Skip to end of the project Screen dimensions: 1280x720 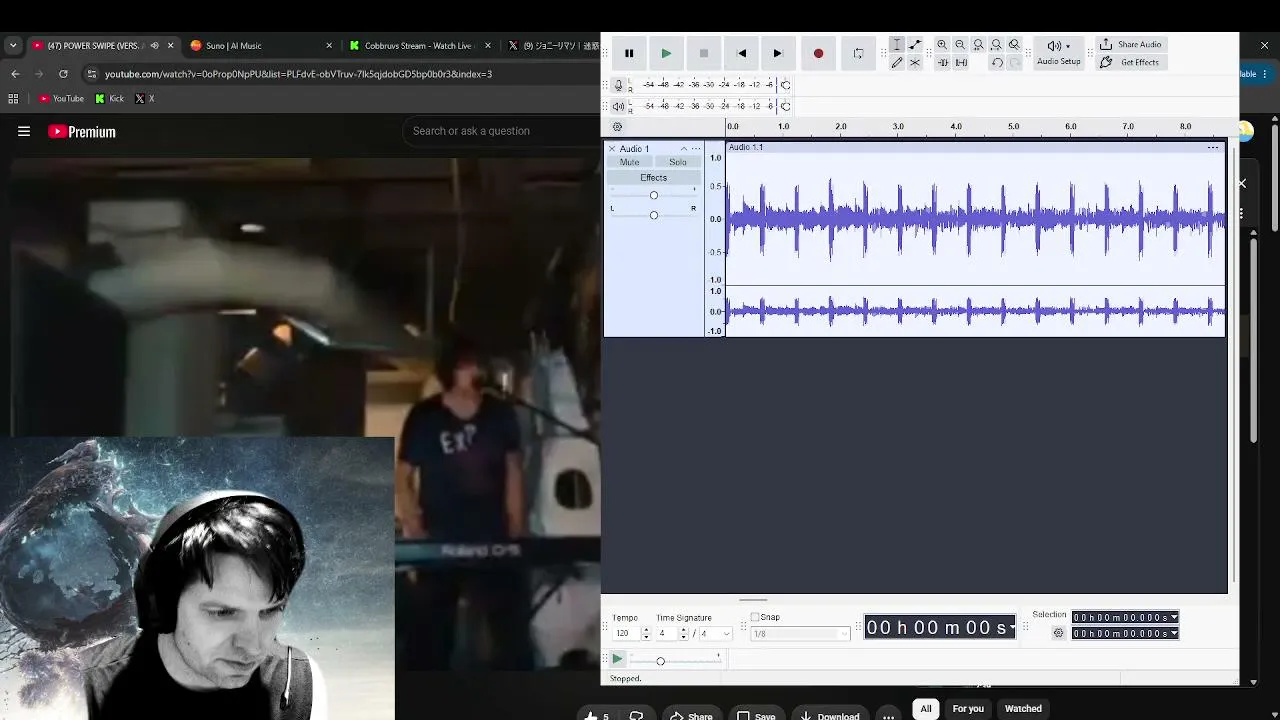pyautogui.click(x=778, y=53)
